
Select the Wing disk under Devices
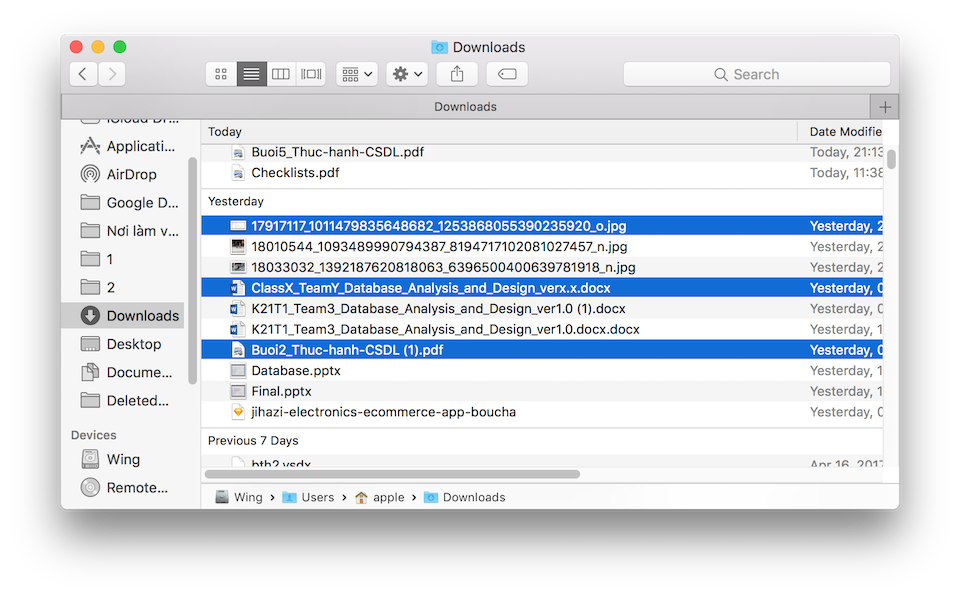pyautogui.click(x=122, y=459)
